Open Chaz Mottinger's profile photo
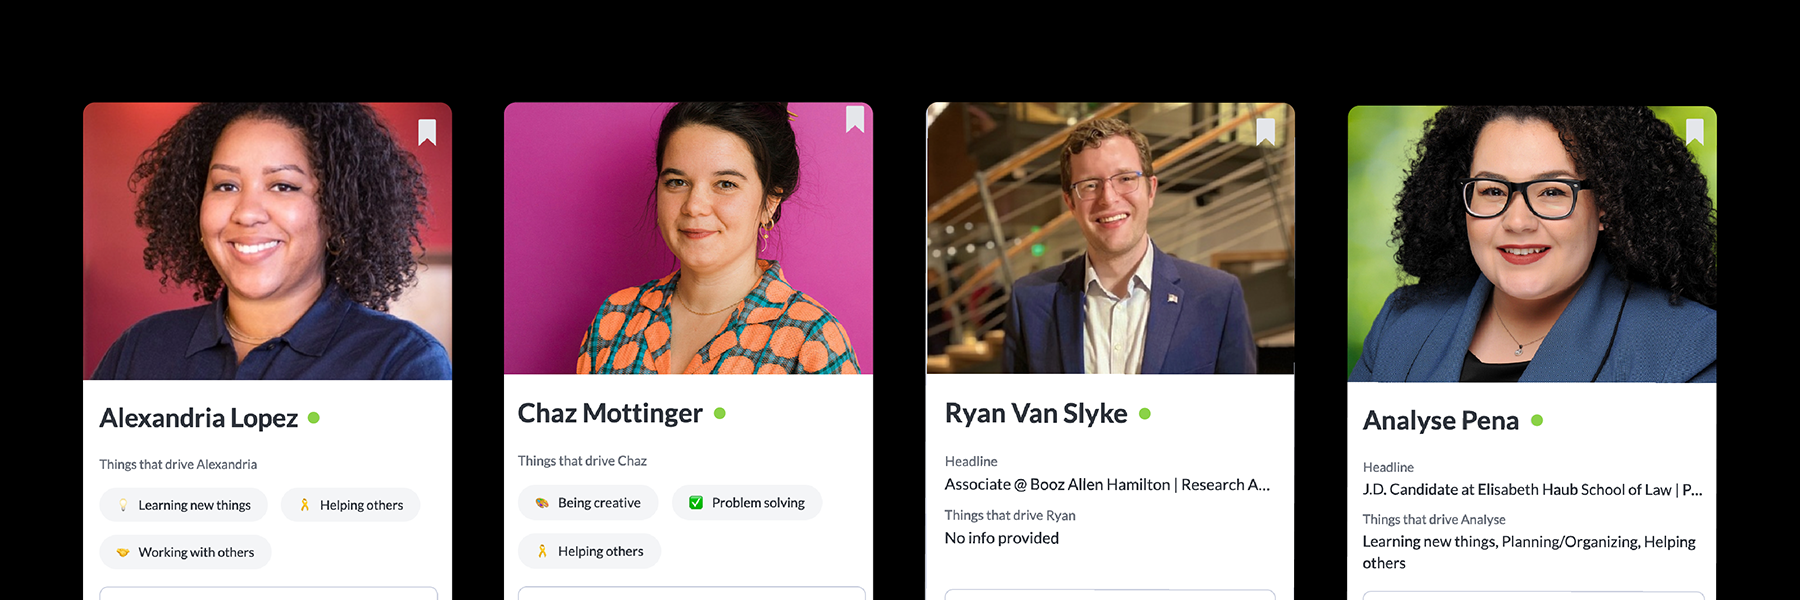The height and width of the screenshot is (600, 1800). [x=689, y=238]
